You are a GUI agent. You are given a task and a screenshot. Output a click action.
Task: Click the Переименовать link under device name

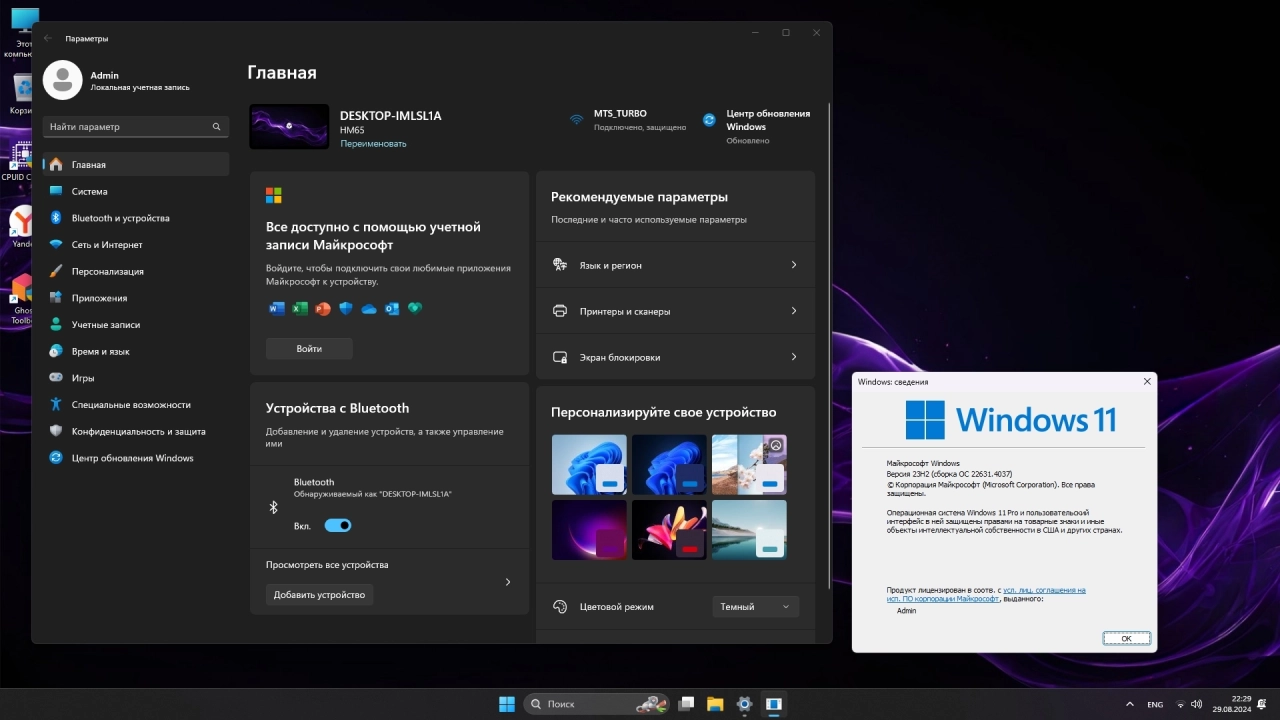pos(373,144)
